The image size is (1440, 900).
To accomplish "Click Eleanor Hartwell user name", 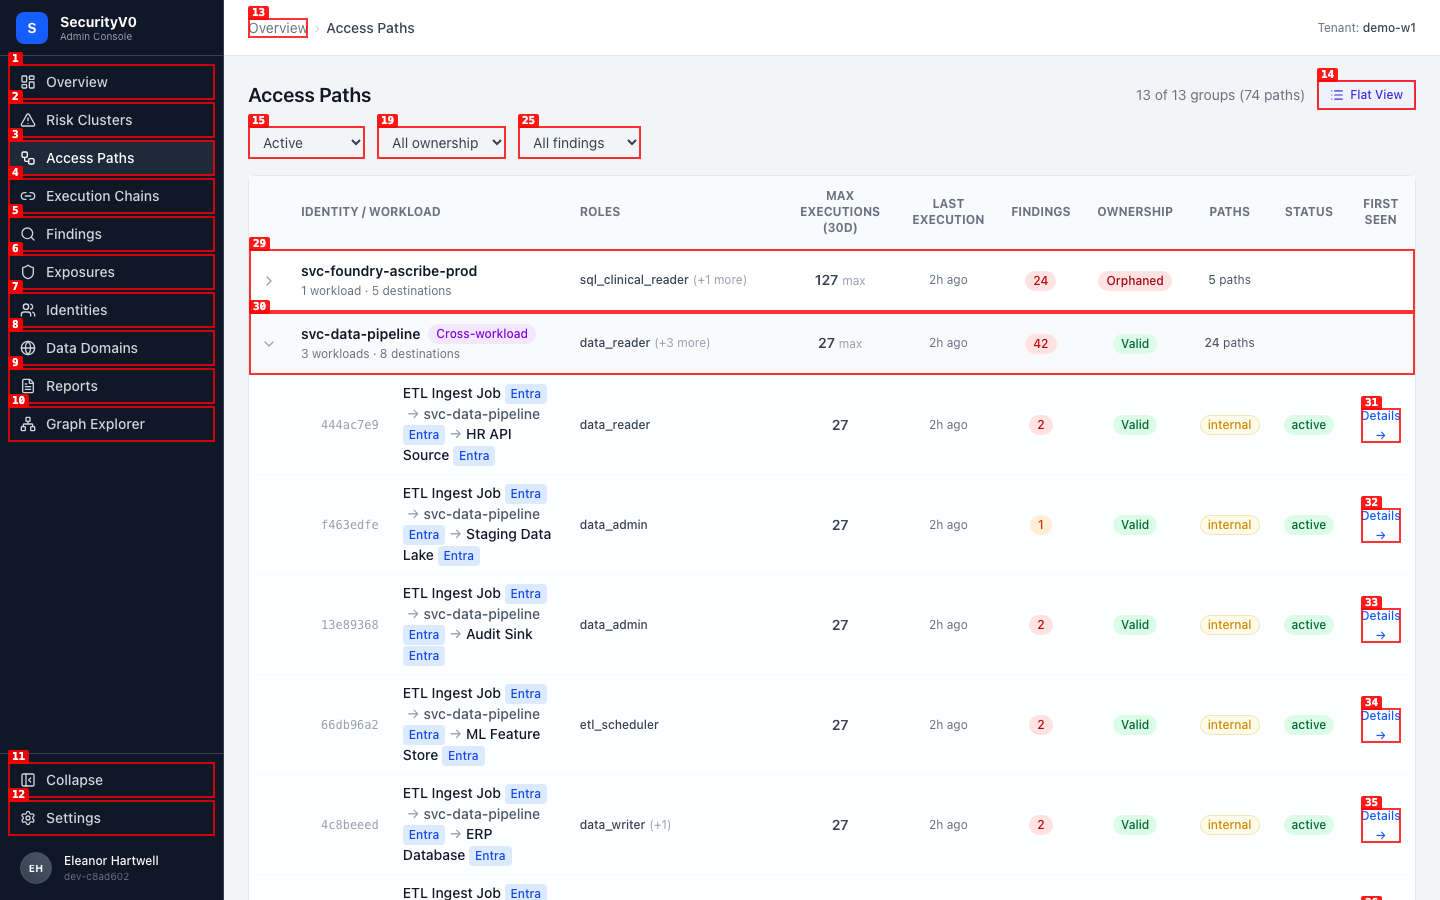I will pos(111,861).
